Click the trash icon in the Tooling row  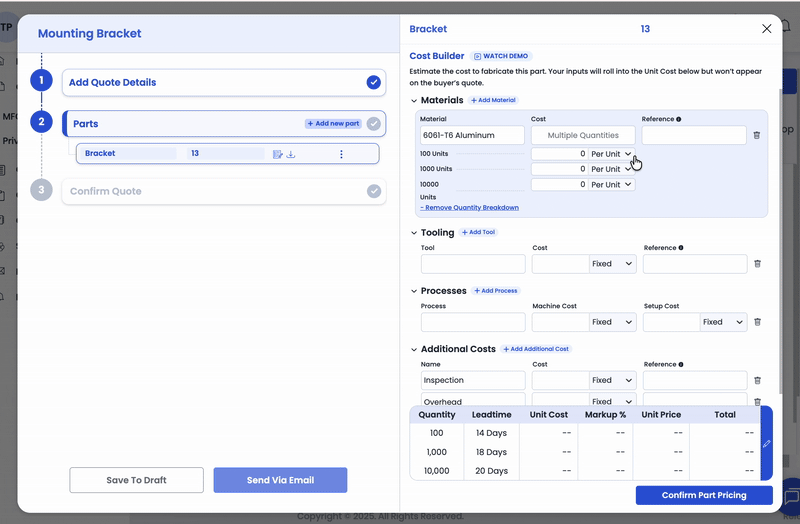(x=757, y=264)
